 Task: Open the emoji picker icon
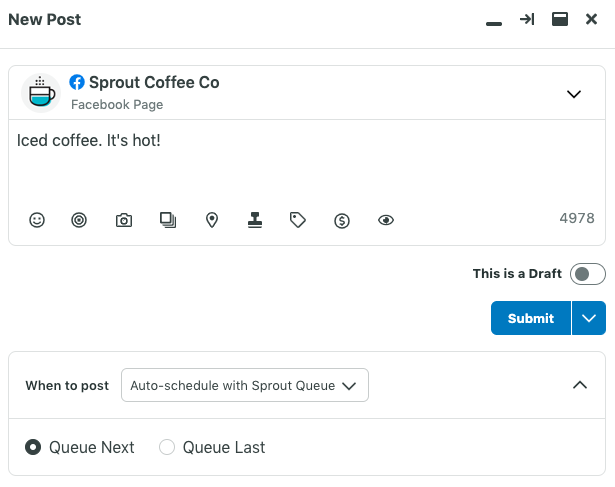tap(37, 220)
